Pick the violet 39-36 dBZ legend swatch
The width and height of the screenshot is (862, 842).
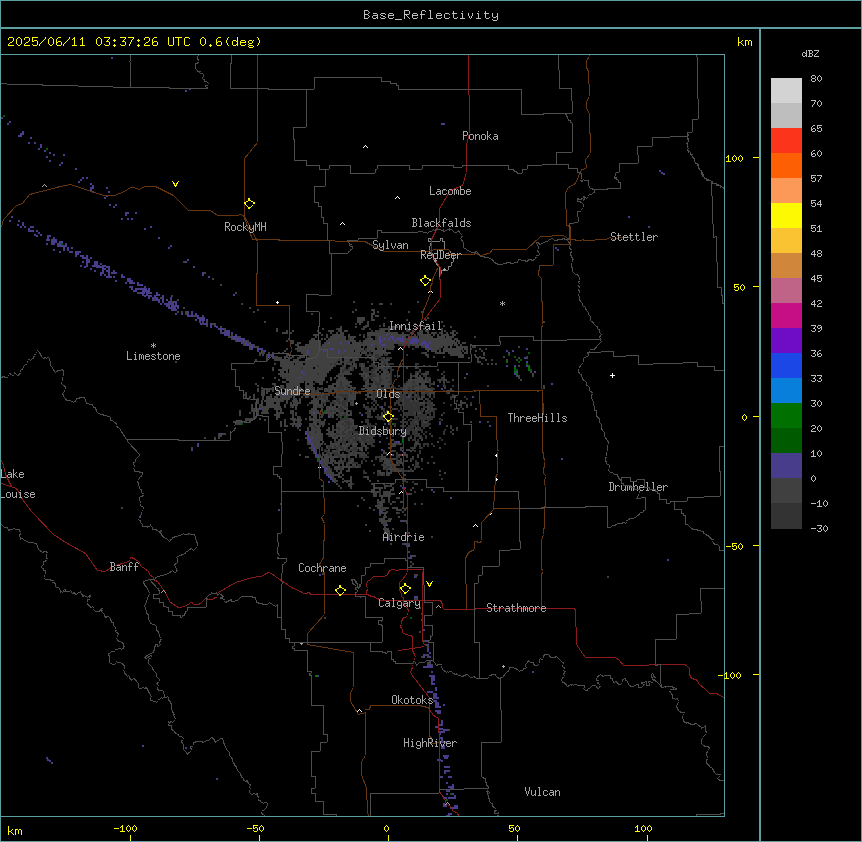pyautogui.click(x=786, y=341)
